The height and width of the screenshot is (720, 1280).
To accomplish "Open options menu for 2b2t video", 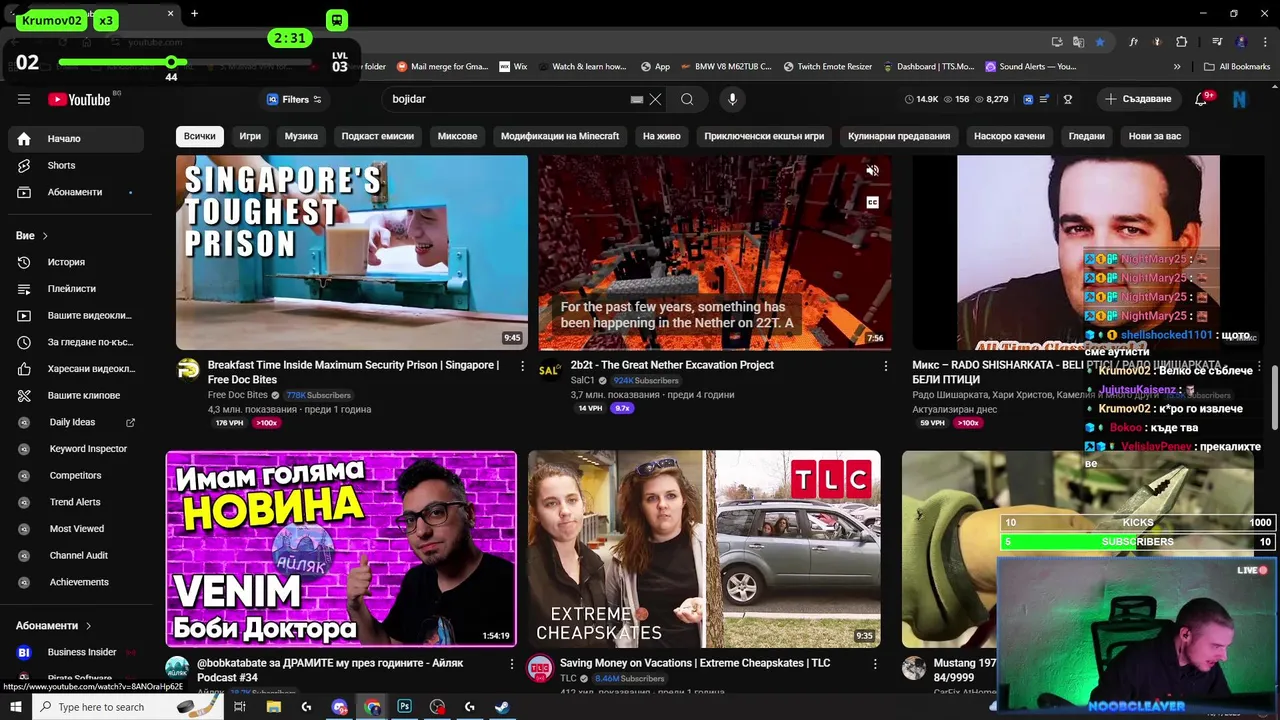I will 885,366.
